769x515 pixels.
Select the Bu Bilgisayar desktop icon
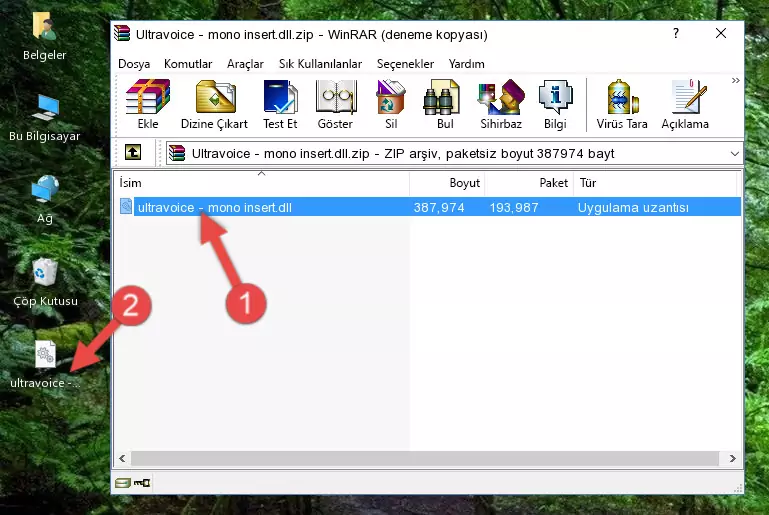(x=44, y=118)
